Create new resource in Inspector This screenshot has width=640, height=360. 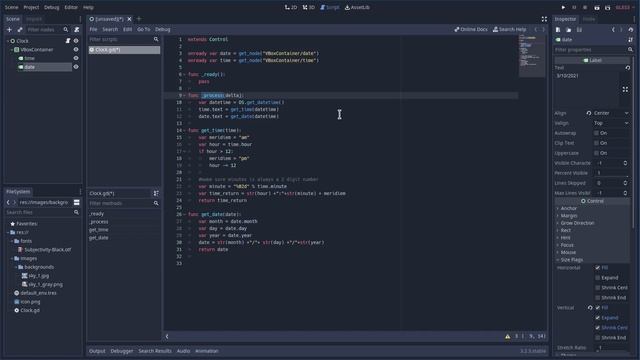pyautogui.click(x=558, y=29)
